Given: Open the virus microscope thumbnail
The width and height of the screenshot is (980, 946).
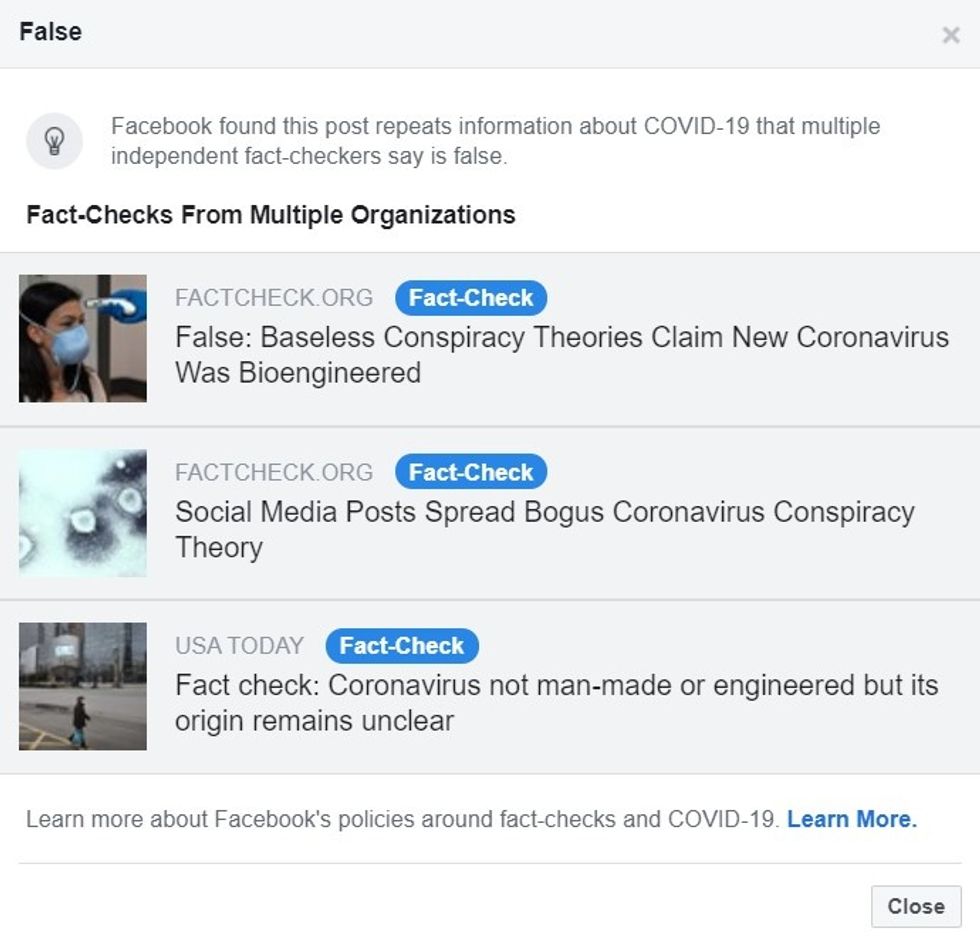Looking at the screenshot, I should (82, 512).
